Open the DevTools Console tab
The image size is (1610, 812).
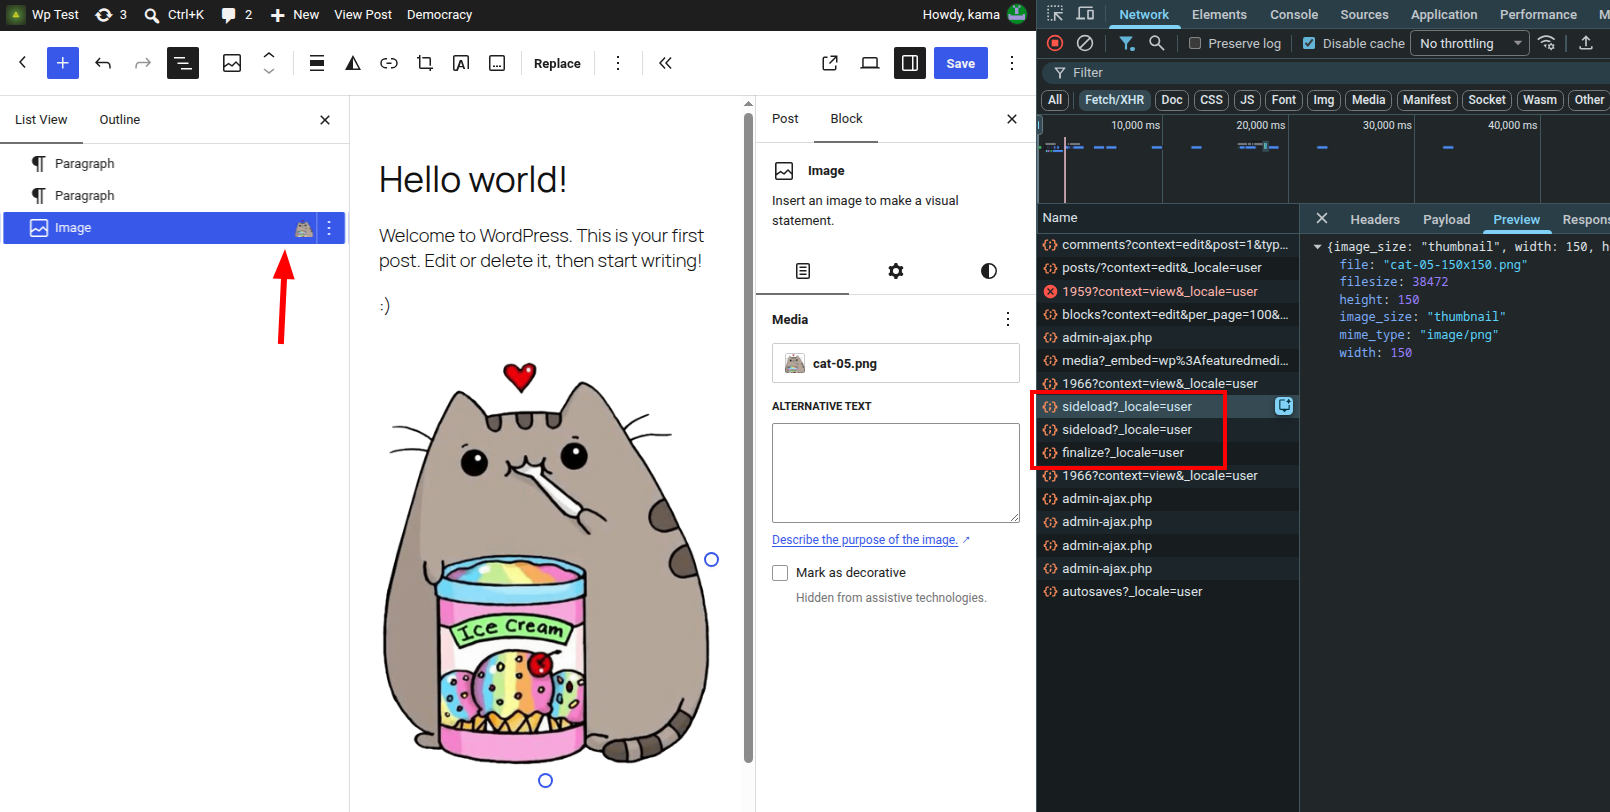pos(1294,15)
